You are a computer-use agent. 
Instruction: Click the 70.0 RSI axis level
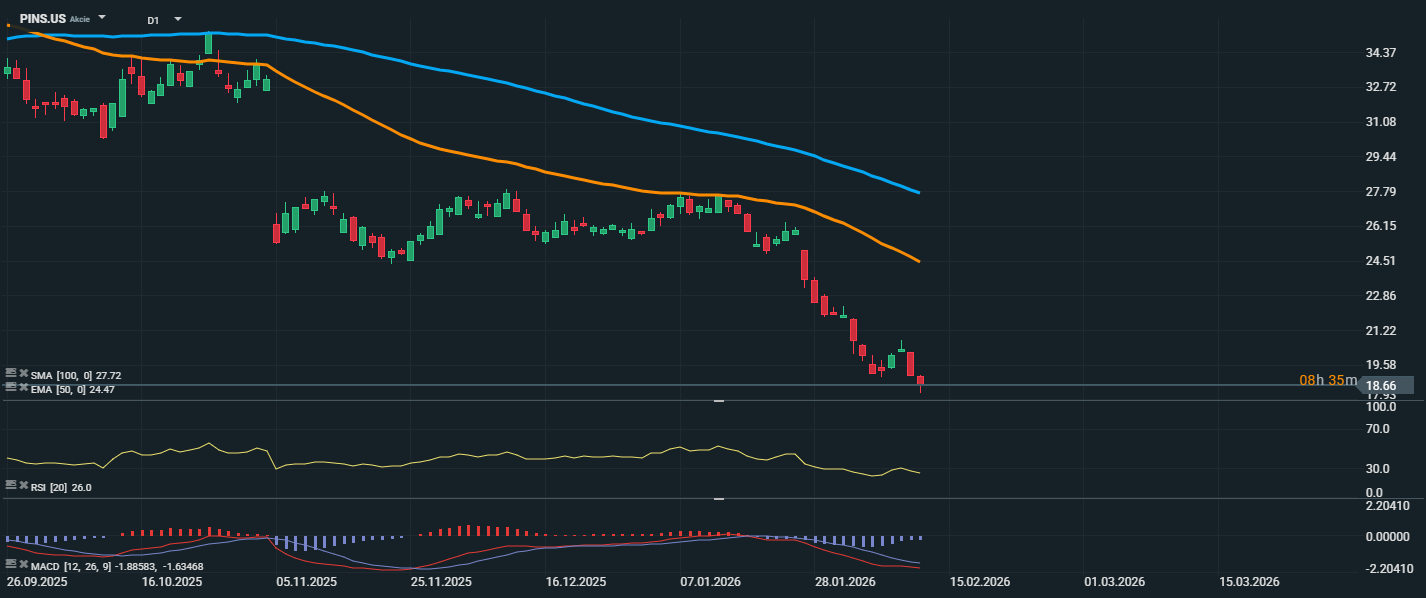(x=1378, y=429)
